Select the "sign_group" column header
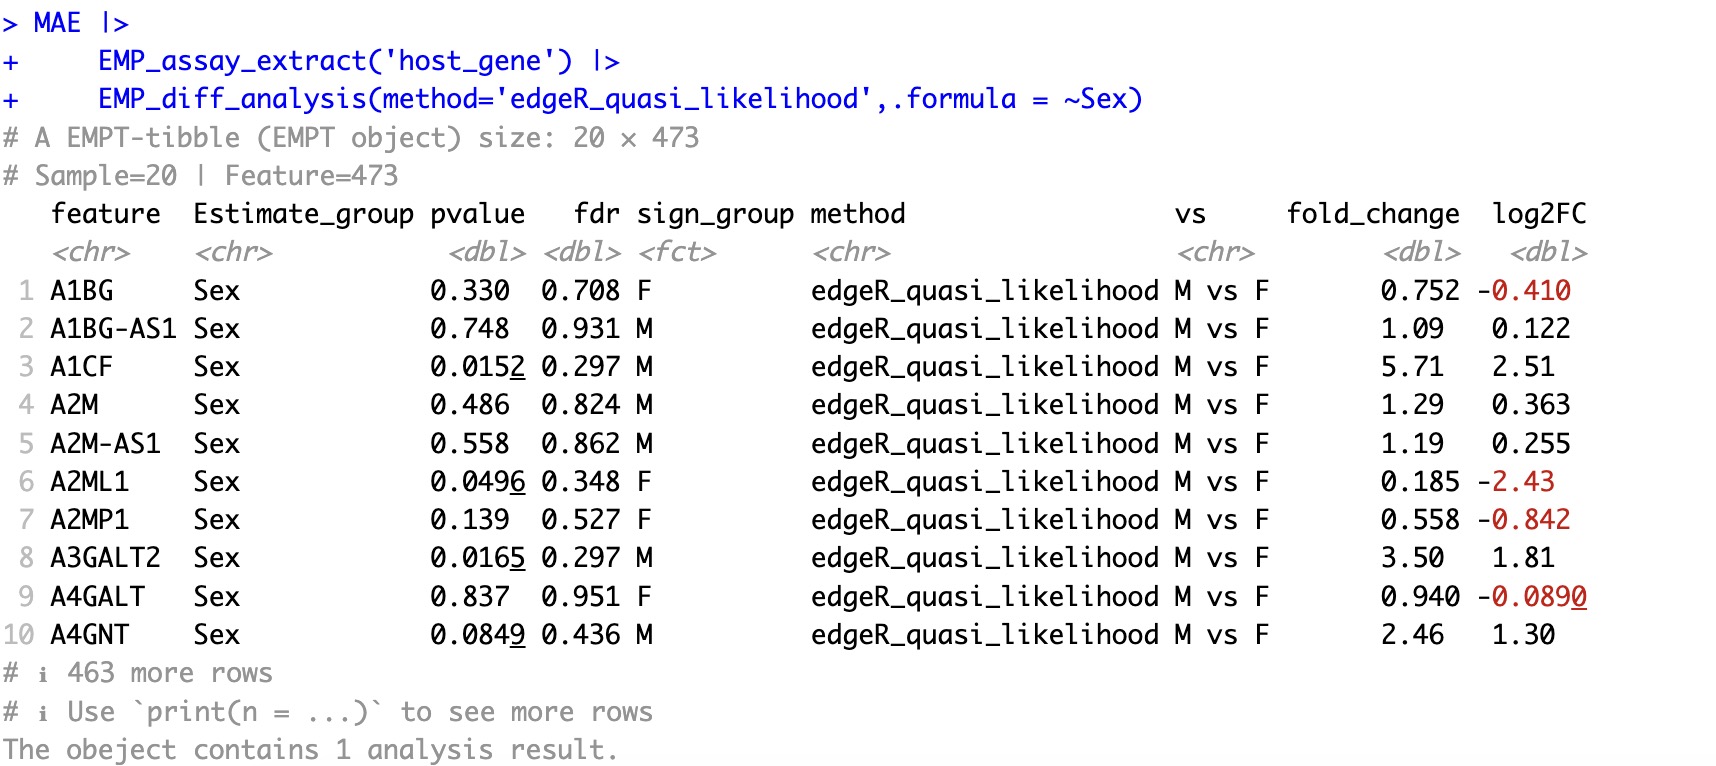Image resolution: width=1716 pixels, height=766 pixels. 715,214
